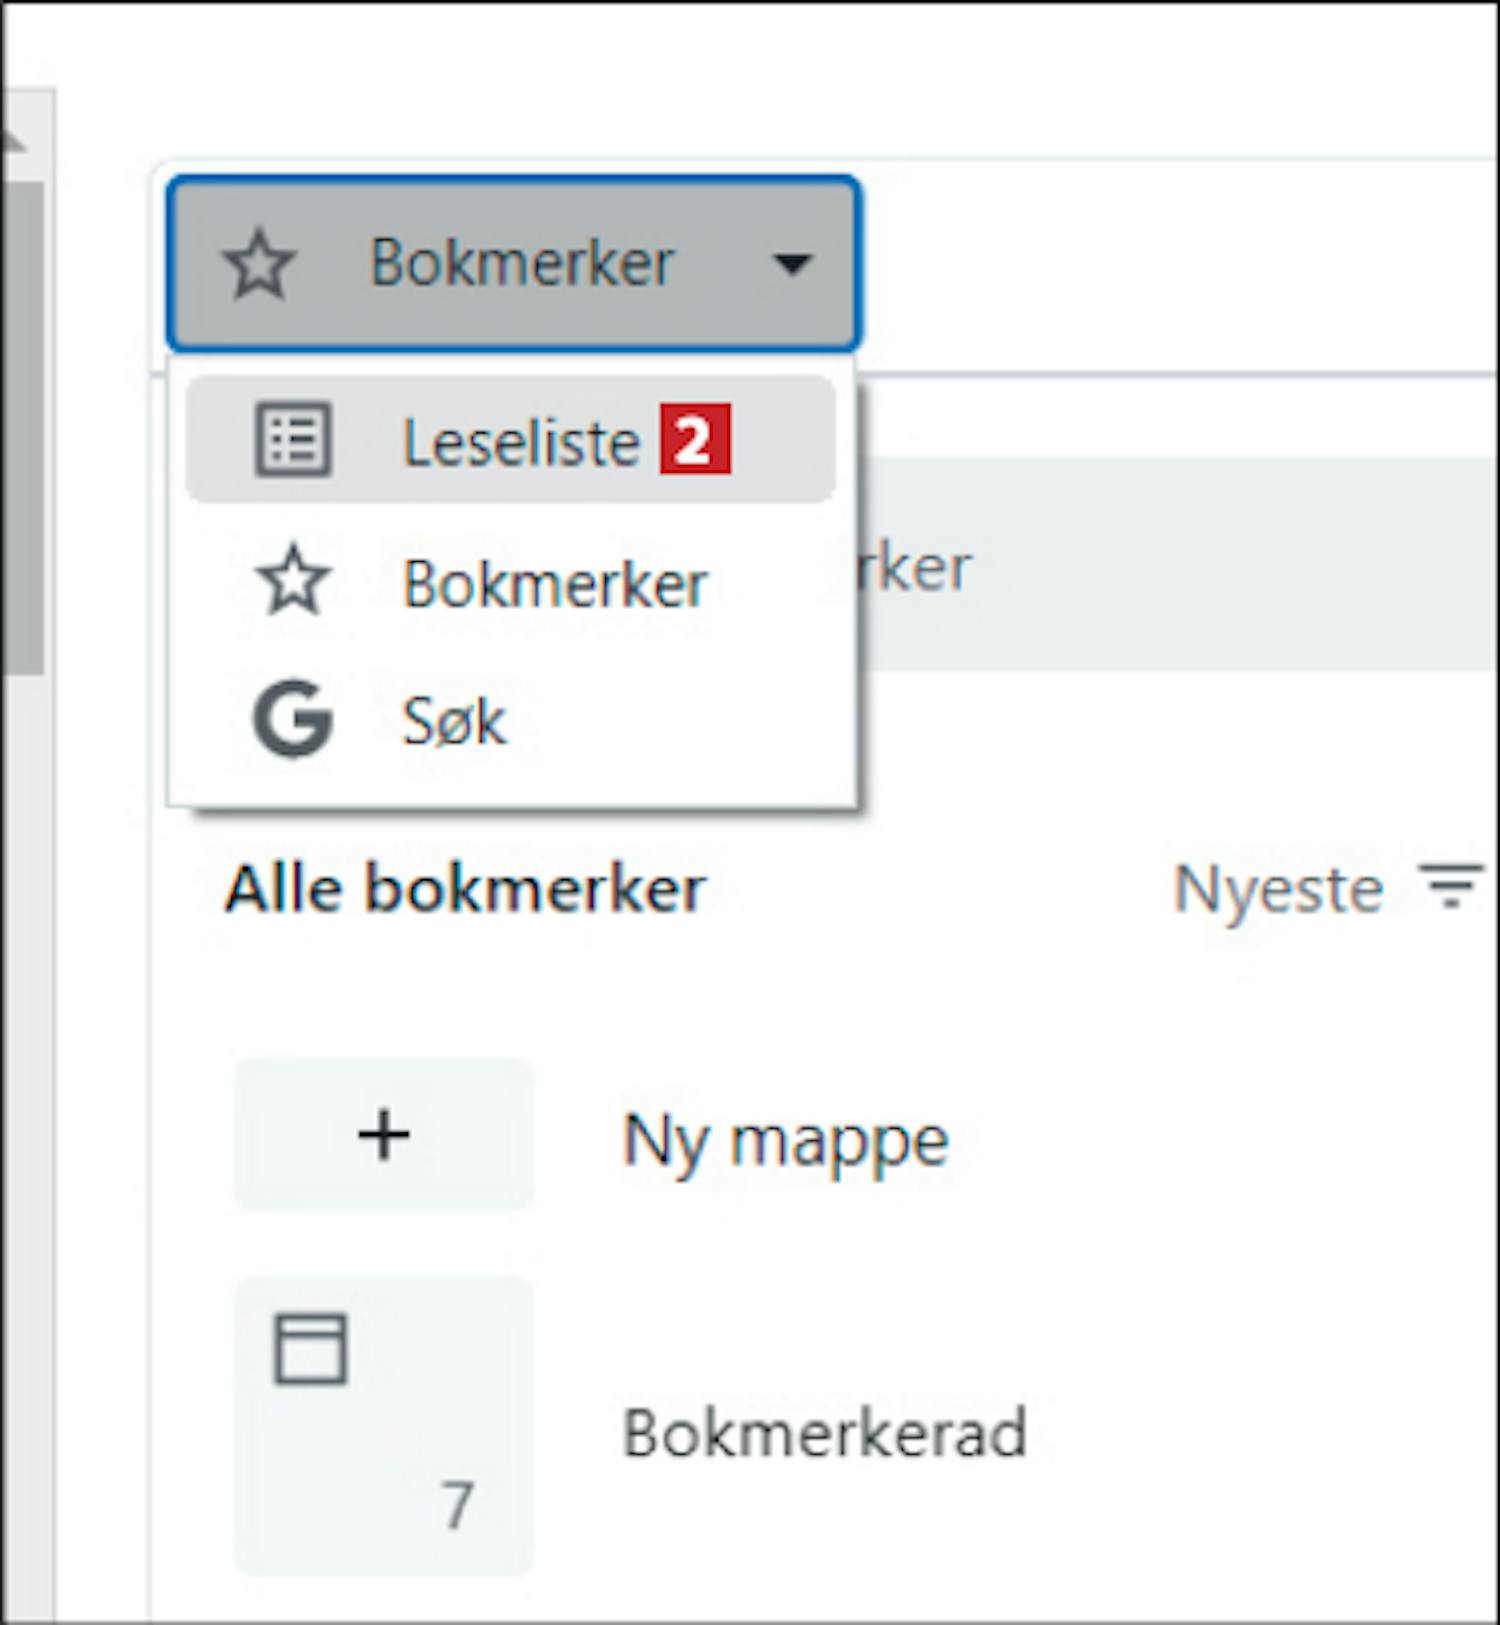
Task: Click the vertical scrollbar thumb
Action: [x=22, y=428]
